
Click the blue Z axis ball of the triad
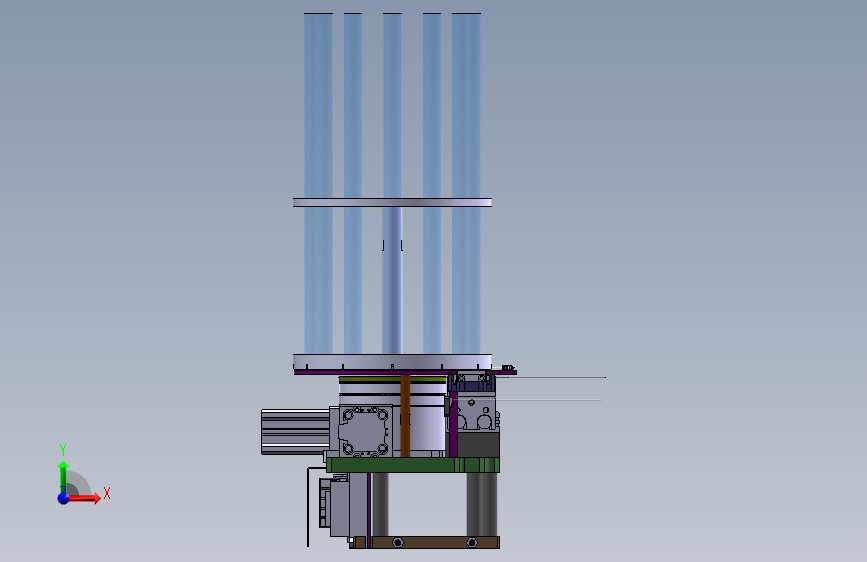[x=63, y=498]
